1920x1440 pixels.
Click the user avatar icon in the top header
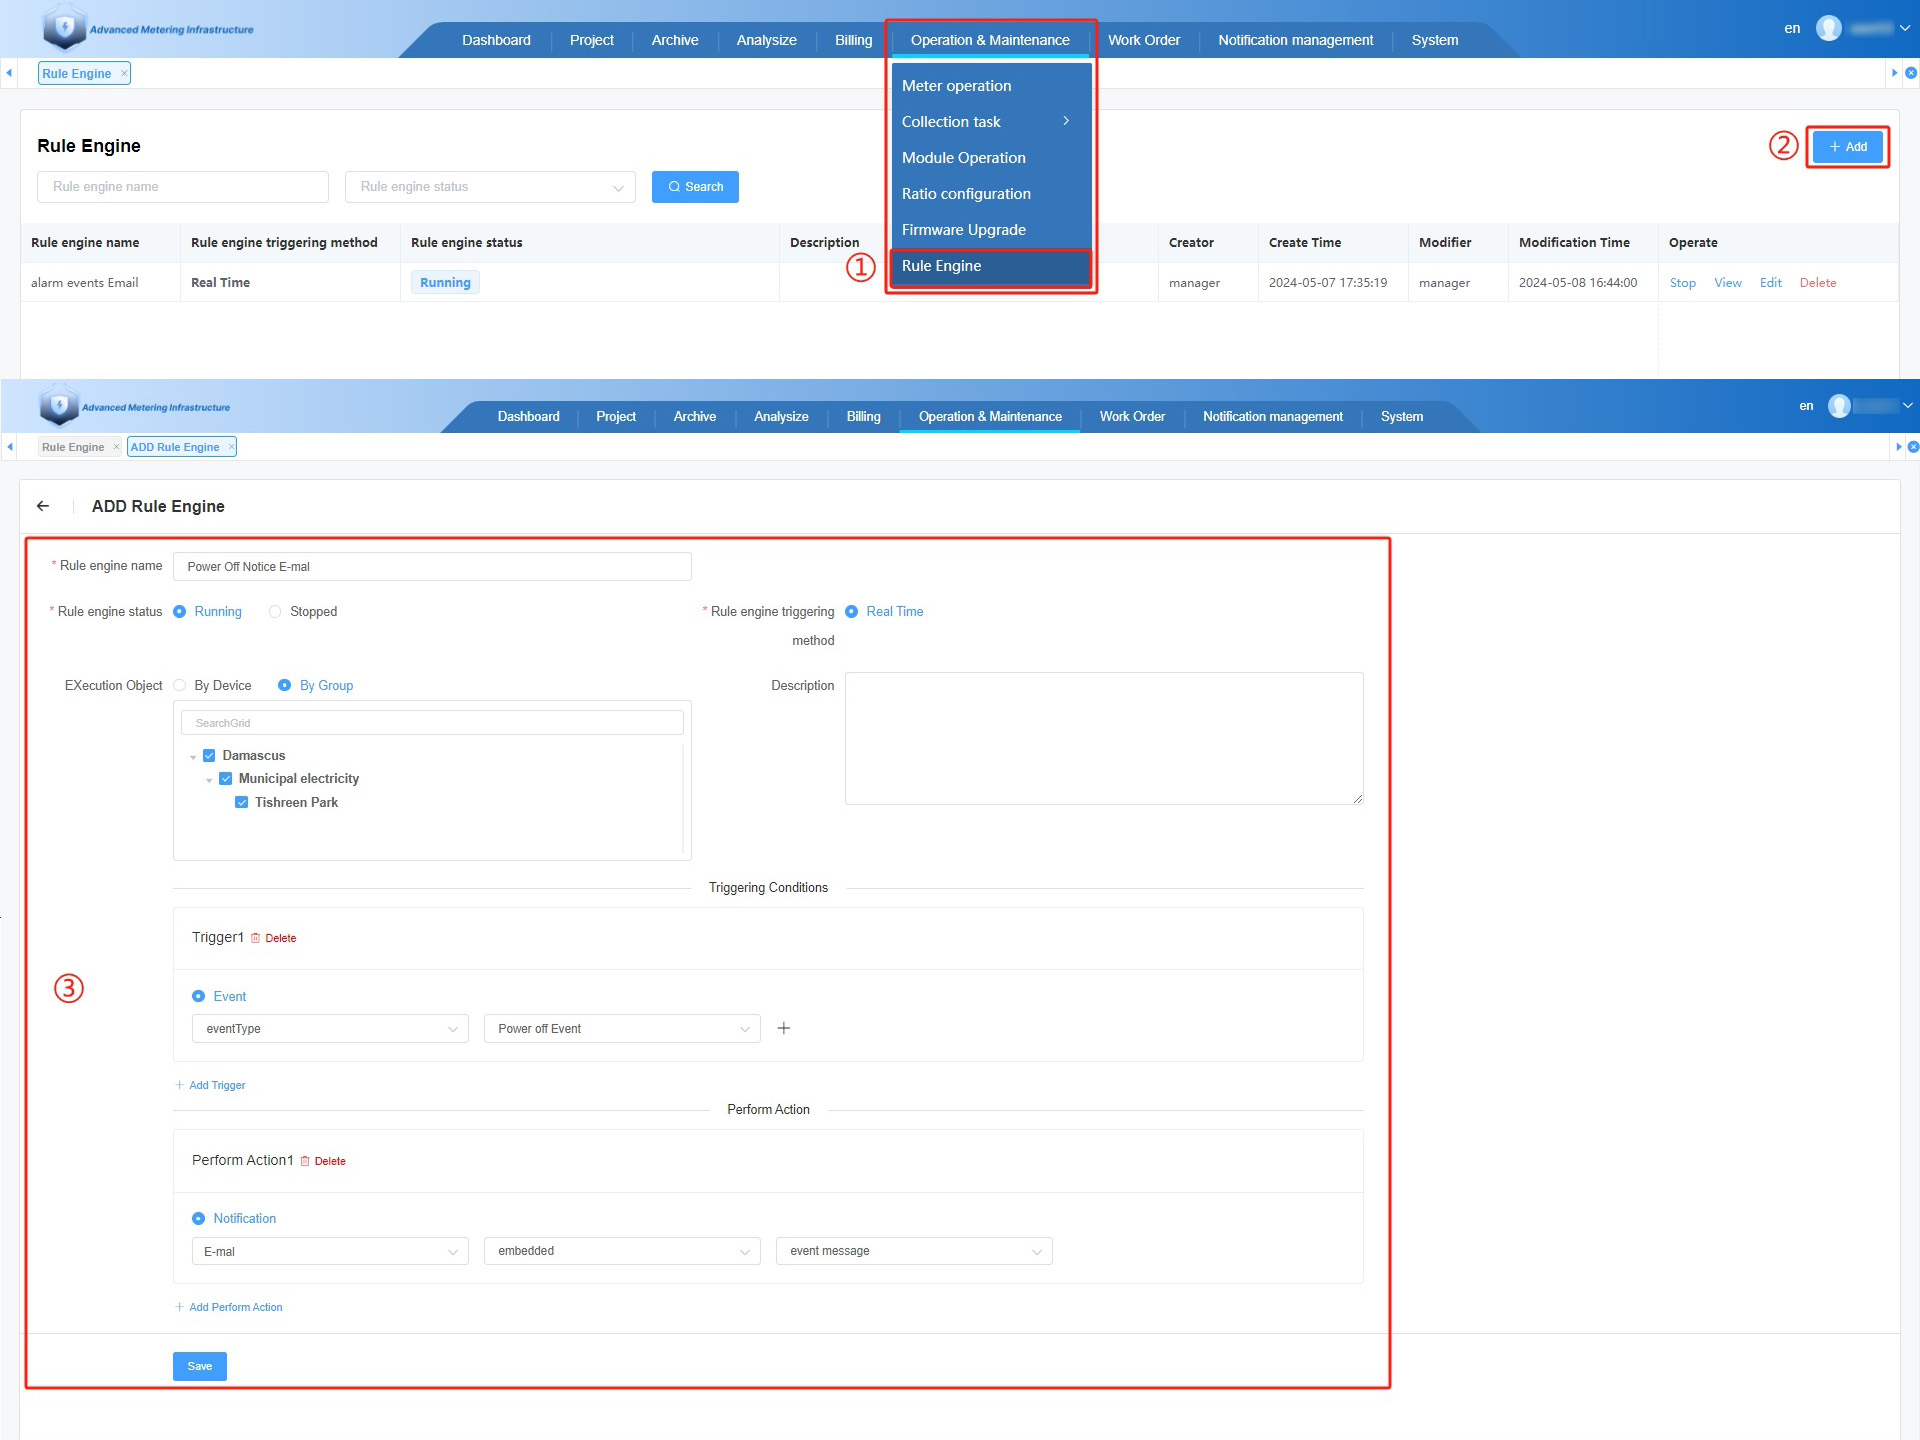(x=1828, y=28)
